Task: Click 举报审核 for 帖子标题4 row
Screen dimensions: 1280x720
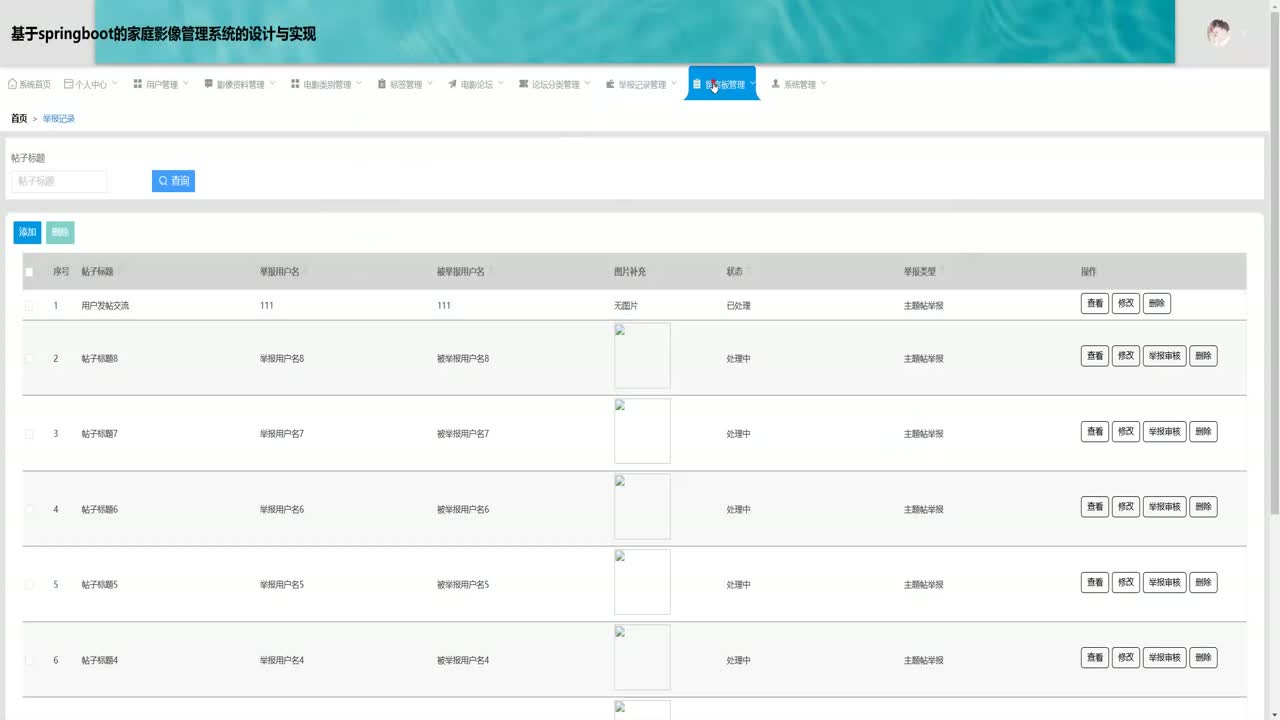Action: 1165,658
